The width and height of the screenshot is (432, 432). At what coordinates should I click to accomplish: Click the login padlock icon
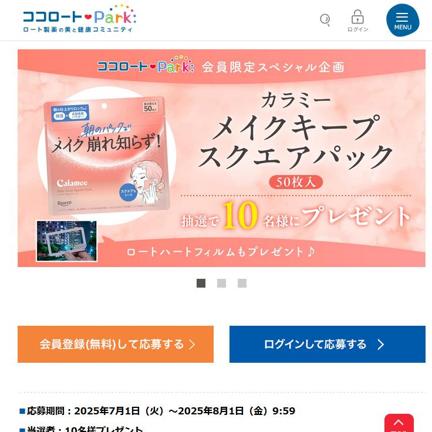[357, 17]
